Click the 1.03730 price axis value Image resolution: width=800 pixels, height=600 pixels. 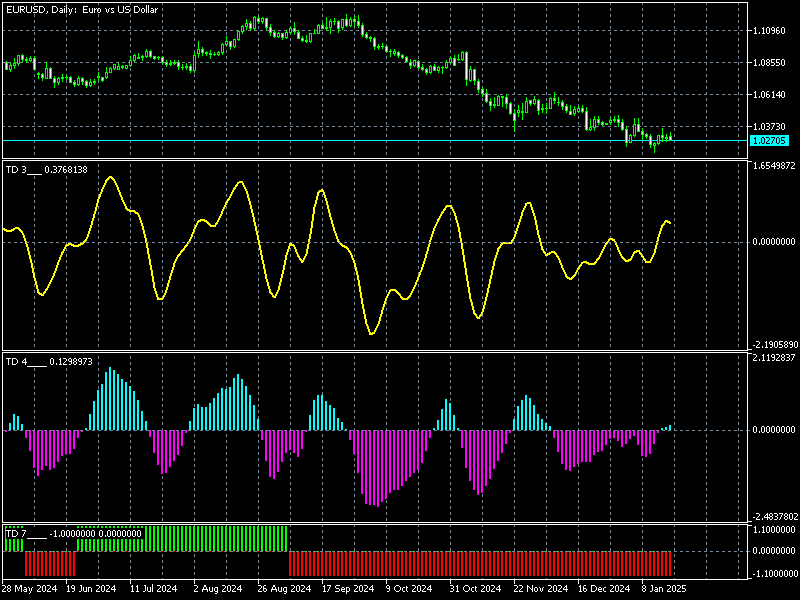(x=769, y=127)
